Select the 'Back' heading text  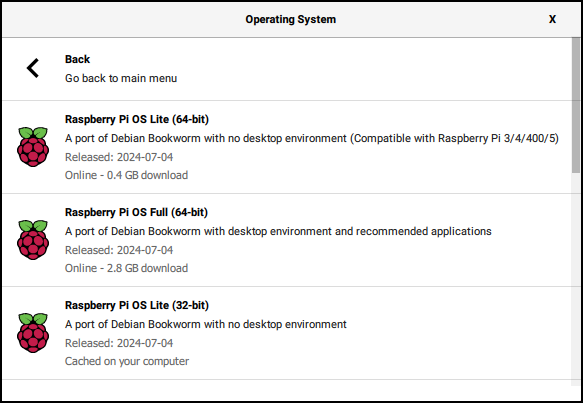(x=77, y=59)
